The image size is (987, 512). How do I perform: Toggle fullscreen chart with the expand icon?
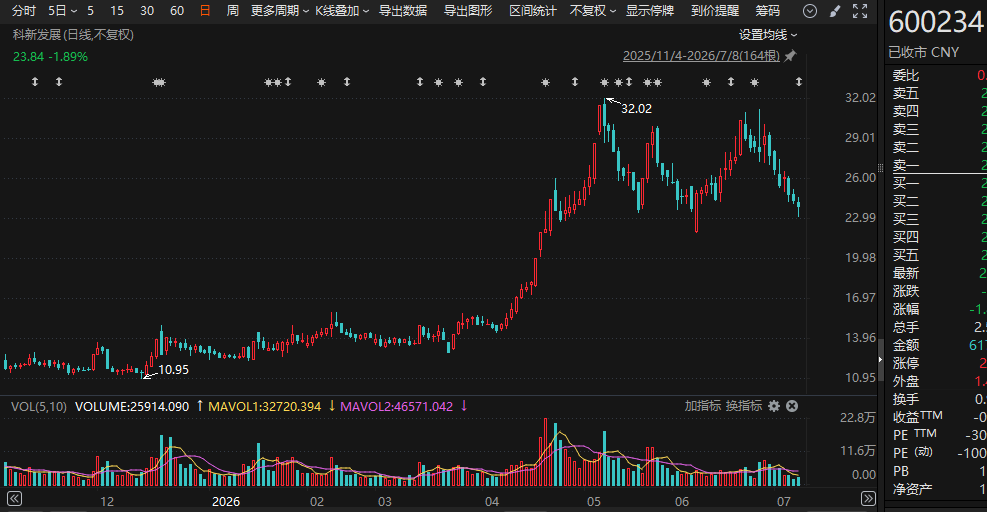point(860,11)
